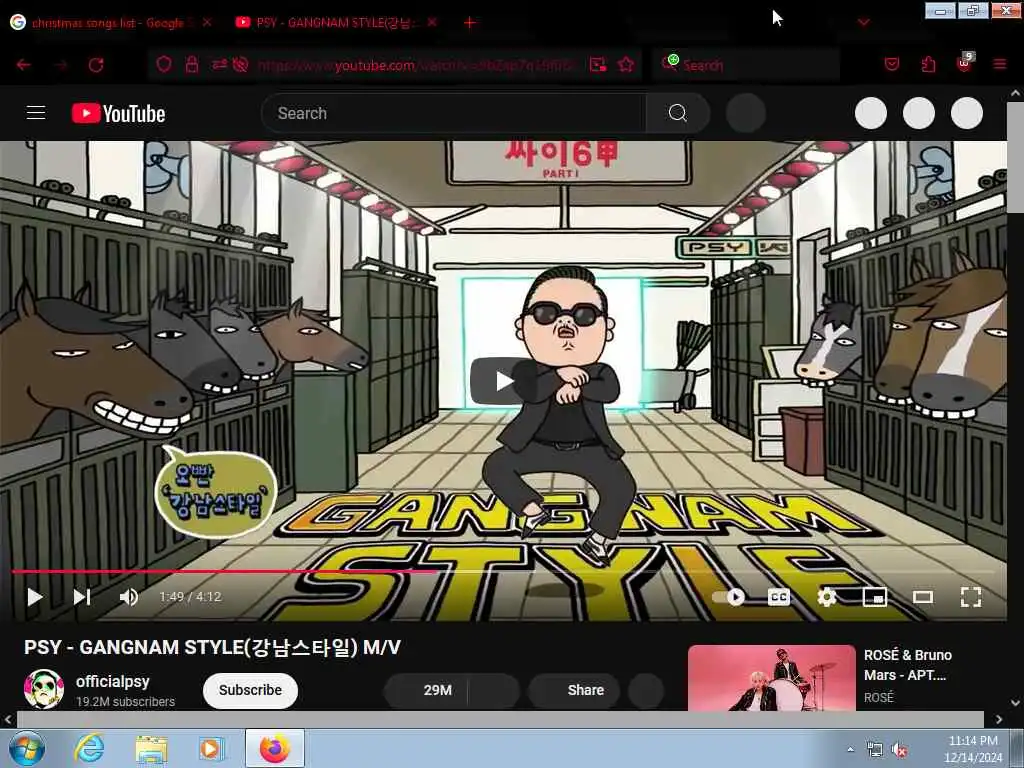Reload the current page
Screen dimensions: 1024x768
click(x=96, y=65)
